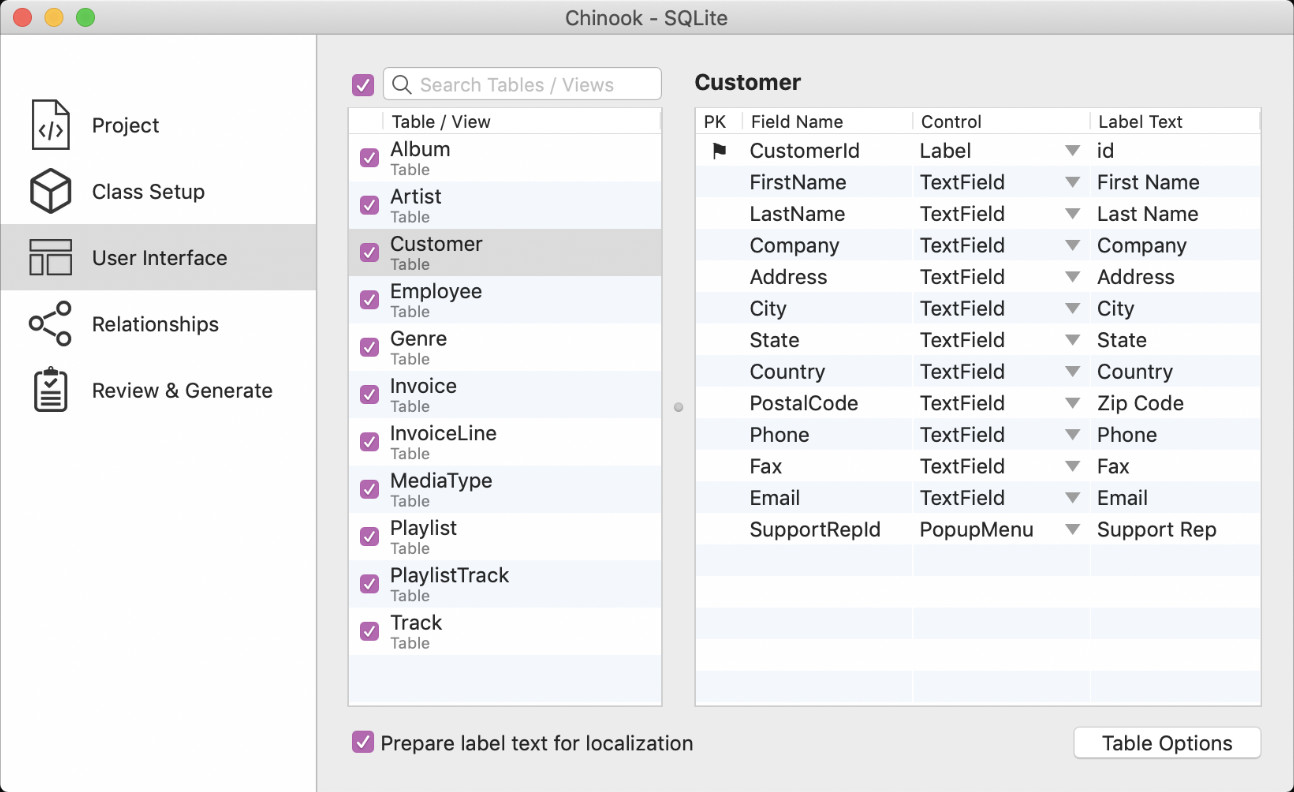
Task: Click the split-view divider handle dot
Action: point(678,407)
